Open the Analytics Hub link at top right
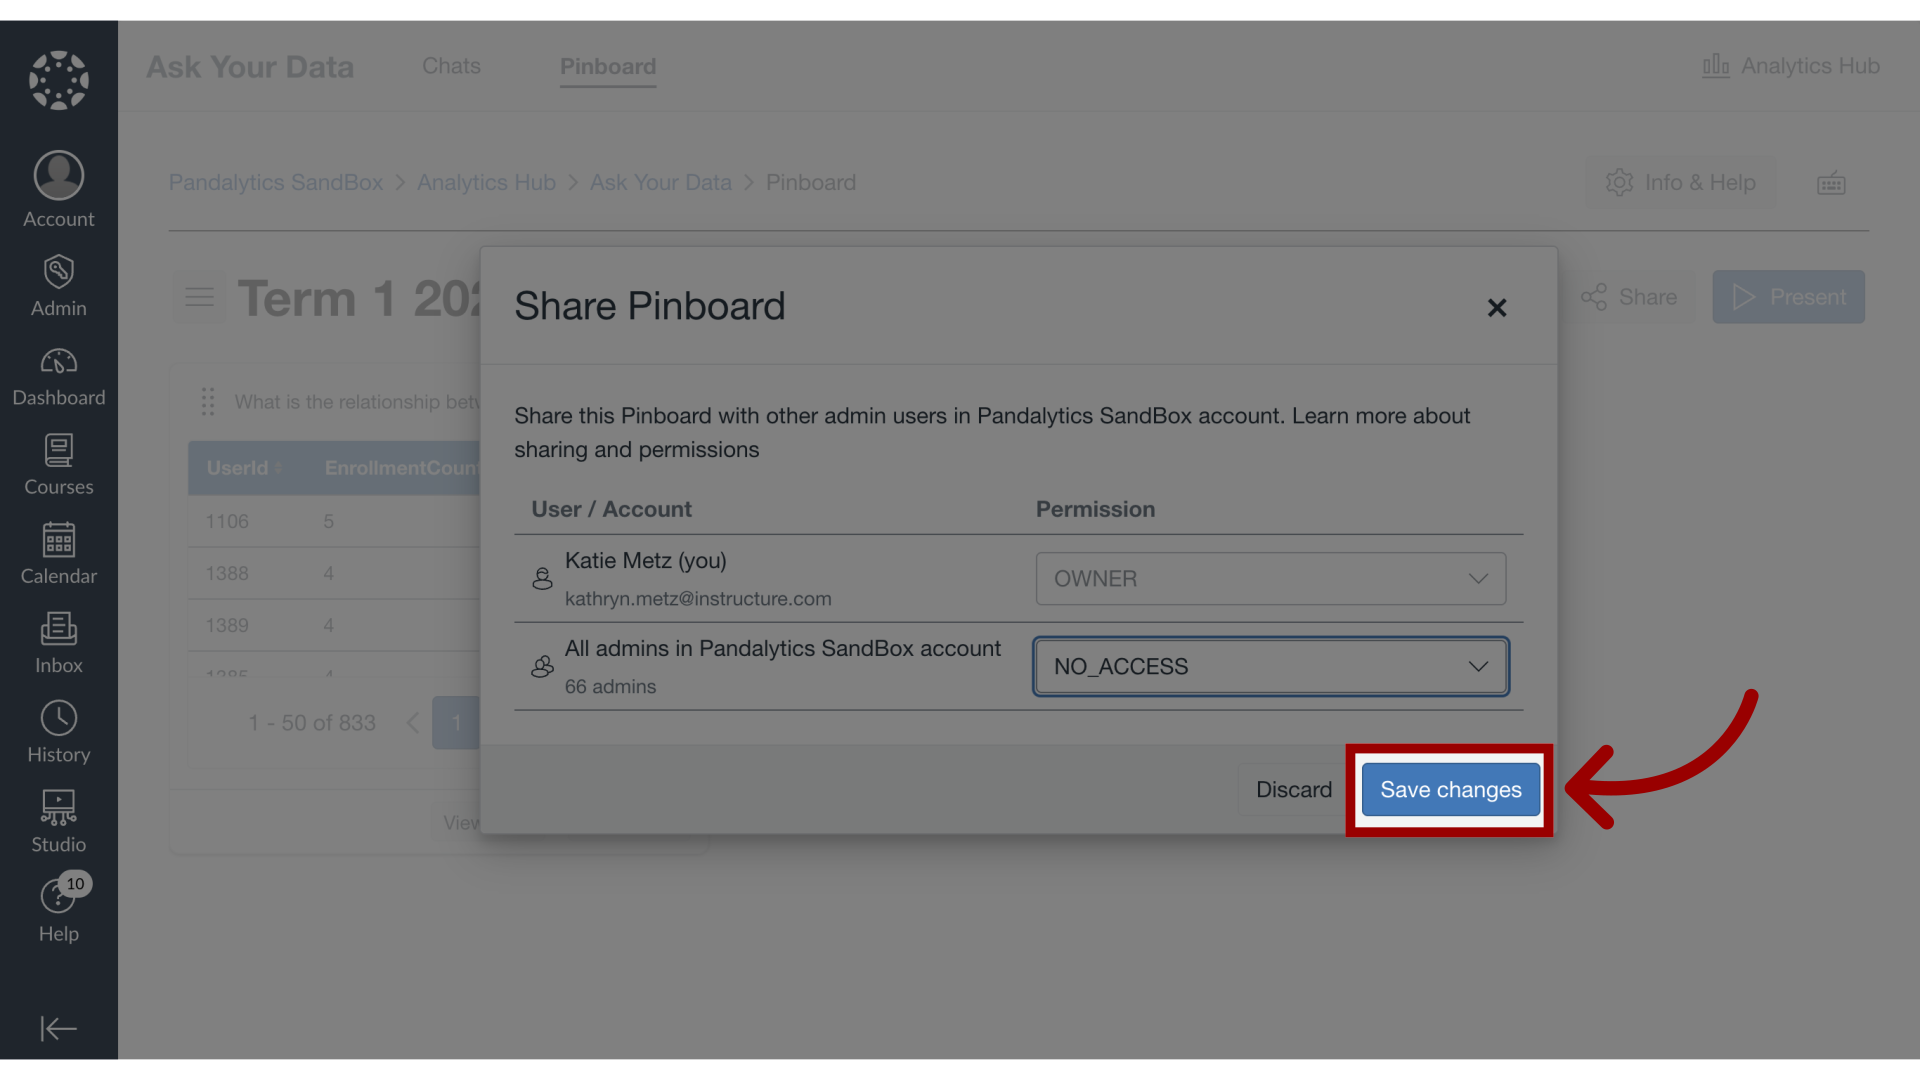This screenshot has height=1080, width=1920. pyautogui.click(x=1791, y=66)
